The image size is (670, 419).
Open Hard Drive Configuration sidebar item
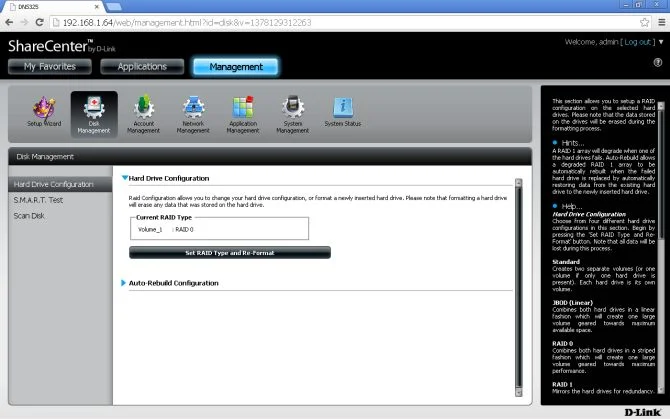click(x=60, y=184)
